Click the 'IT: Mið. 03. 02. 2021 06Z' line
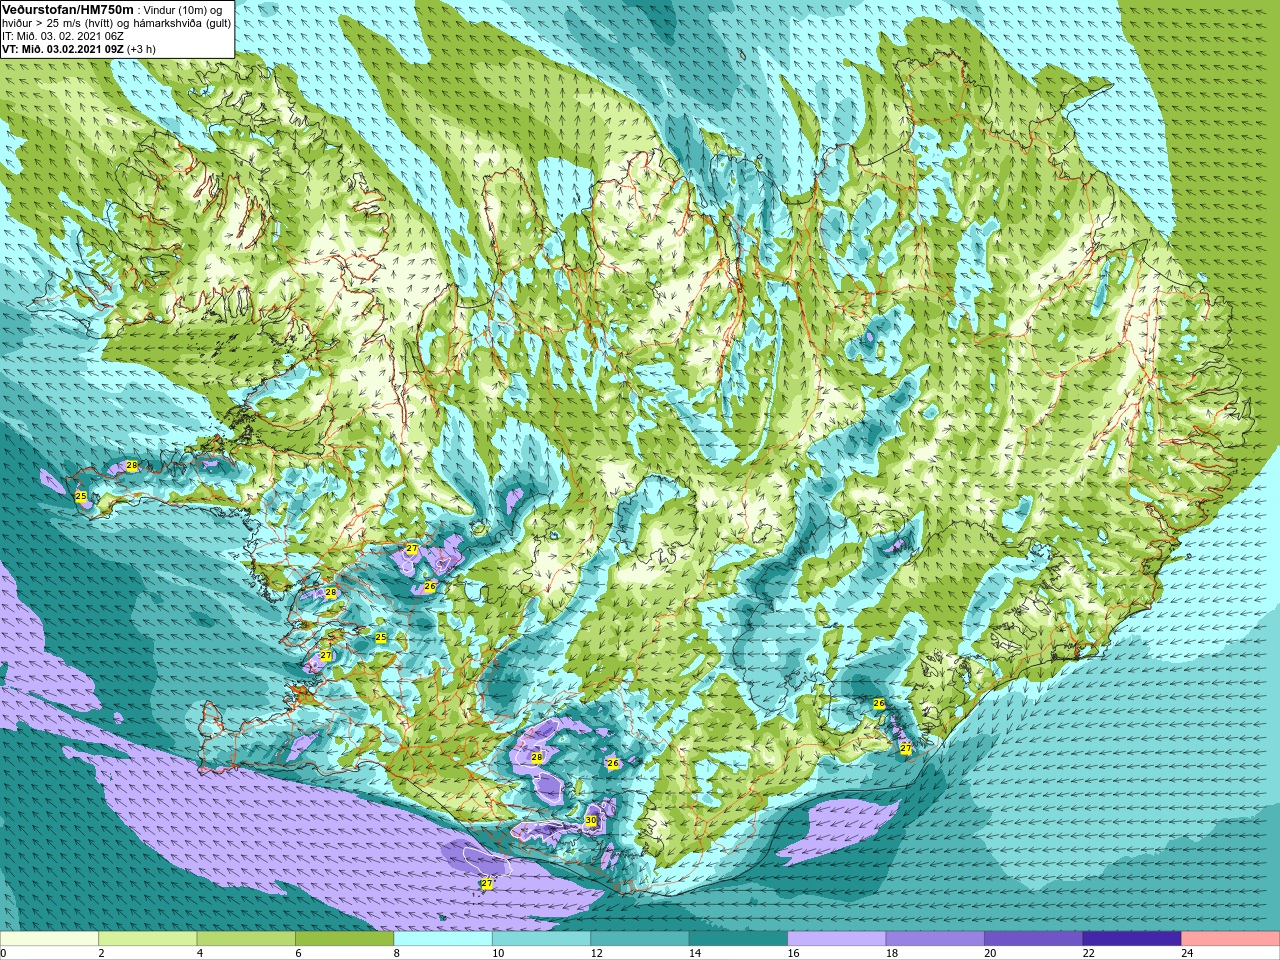Image resolution: width=1280 pixels, height=960 pixels. [x=62, y=36]
